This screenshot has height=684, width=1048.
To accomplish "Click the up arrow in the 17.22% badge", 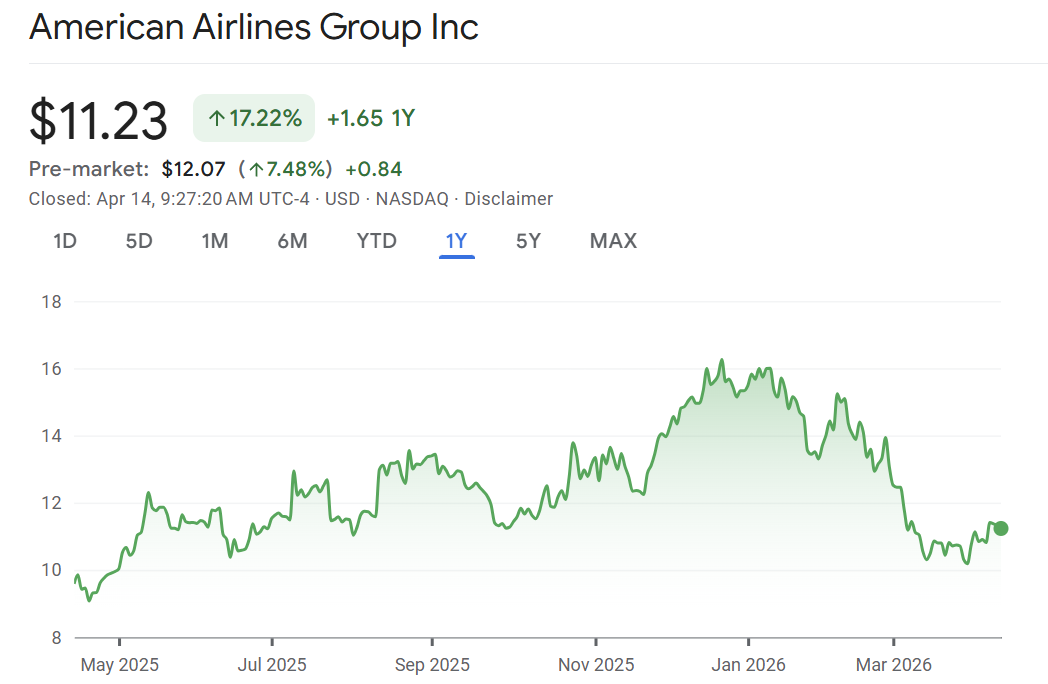I will [216, 119].
